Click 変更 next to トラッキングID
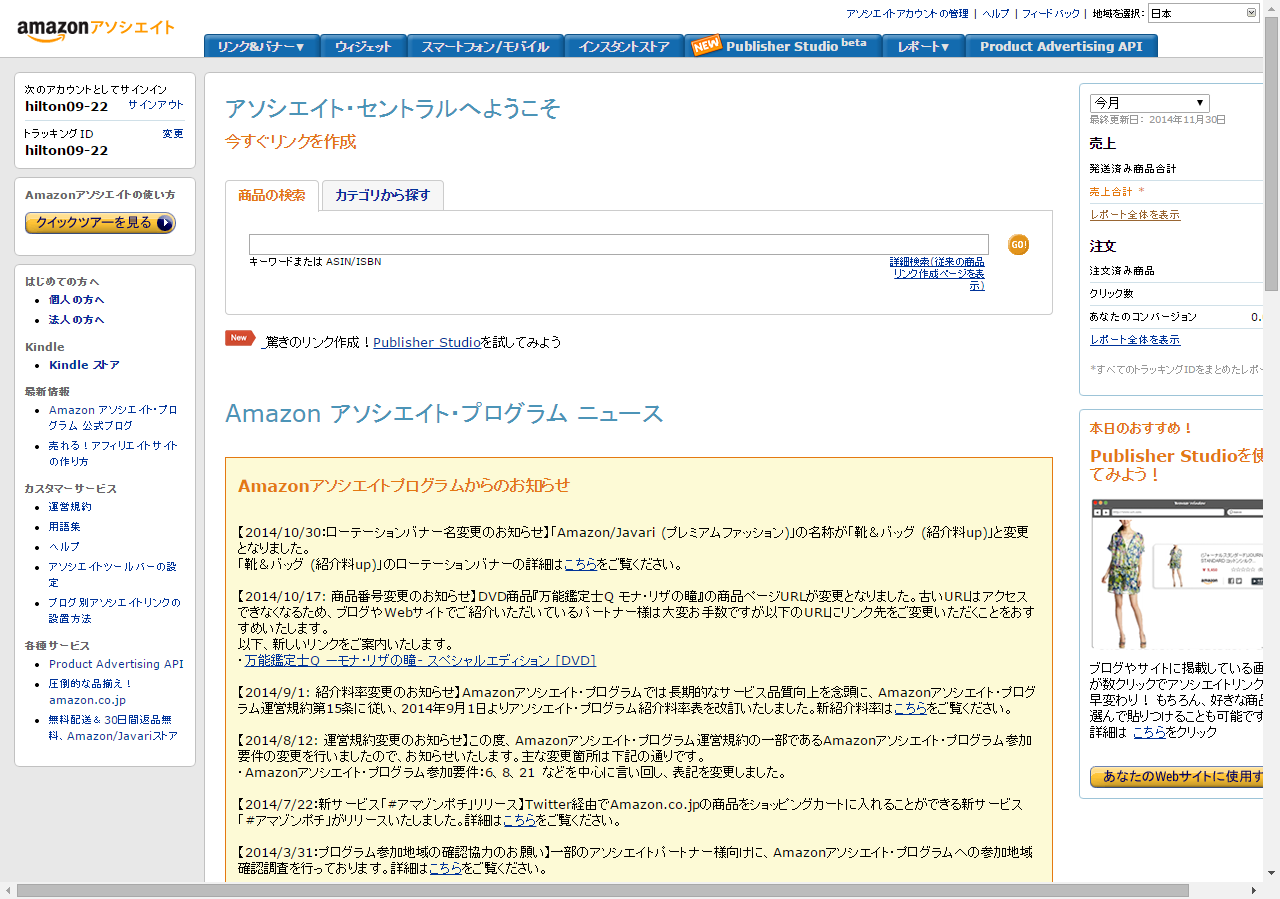 pos(173,134)
